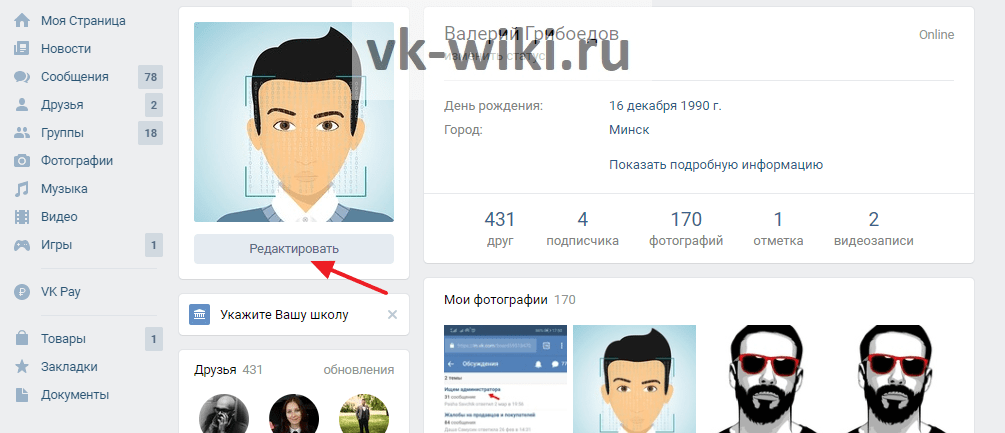The height and width of the screenshot is (433, 1005).
Task: Open Игры in the sidebar
Action: tap(56, 245)
